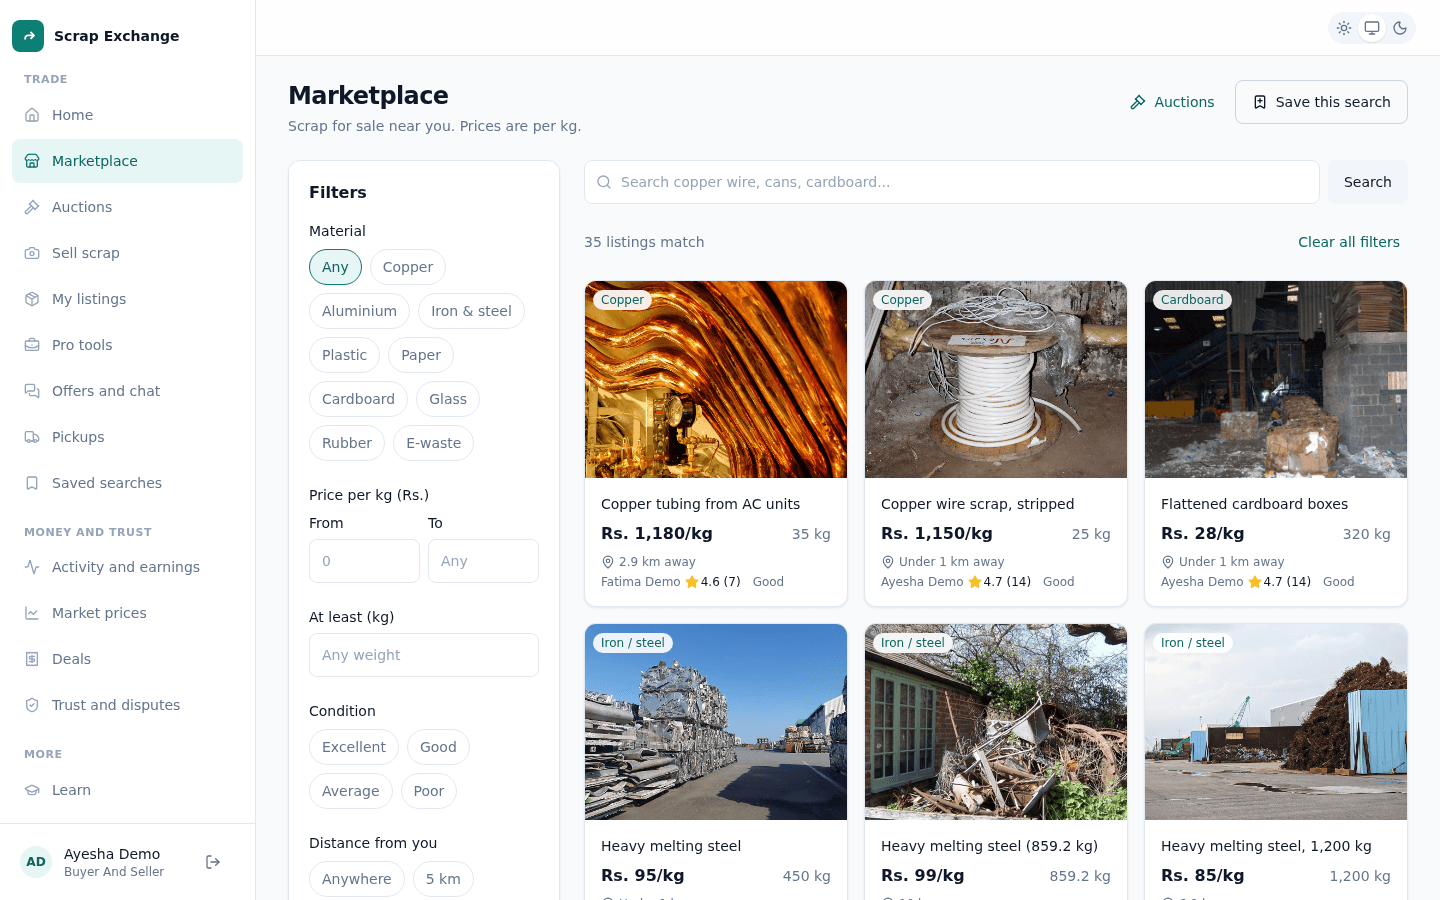Open the Deals sidebar item

click(127, 659)
